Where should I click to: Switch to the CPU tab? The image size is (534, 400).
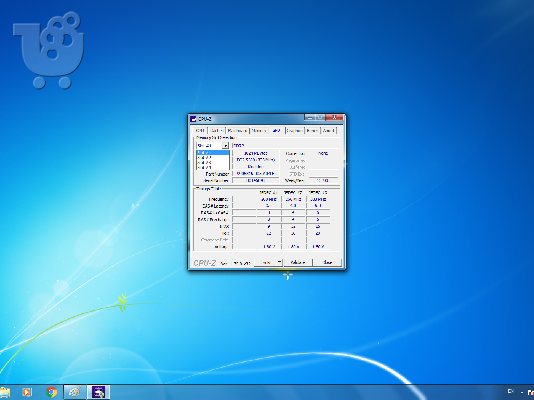click(x=200, y=130)
